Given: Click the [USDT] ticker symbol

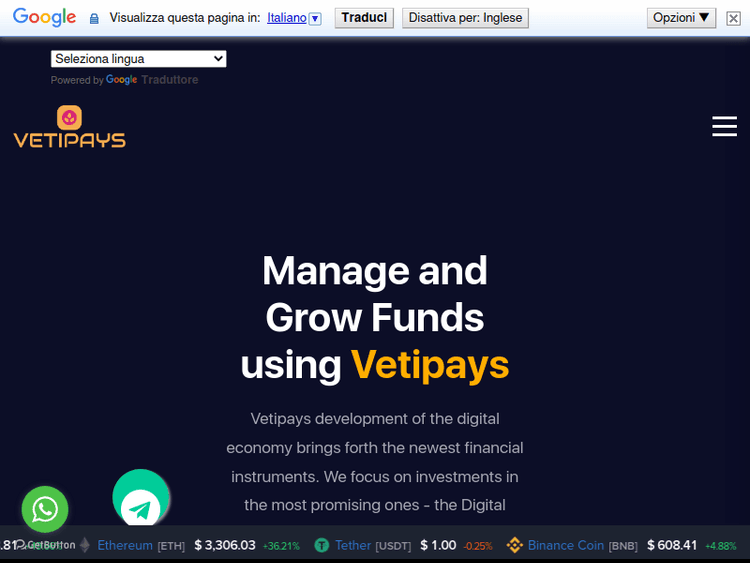Looking at the screenshot, I should tap(393, 546).
